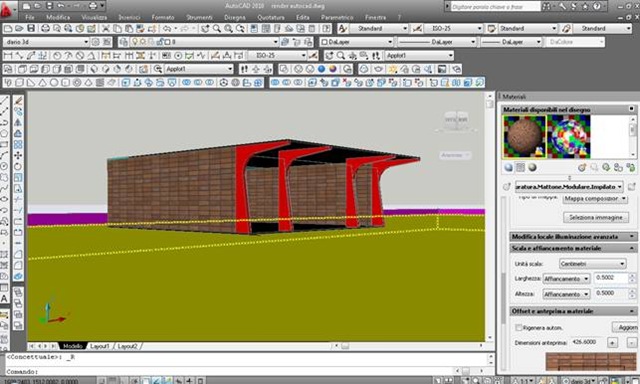Viewport: 640px width, 384px height.
Task: Click the Aggiorna button in preview section
Action: pos(625,327)
